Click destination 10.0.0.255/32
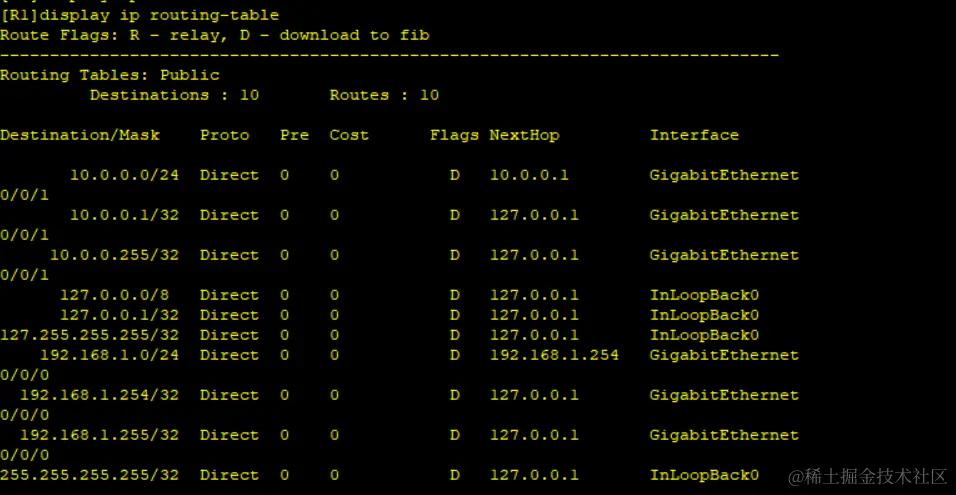 [x=115, y=255]
